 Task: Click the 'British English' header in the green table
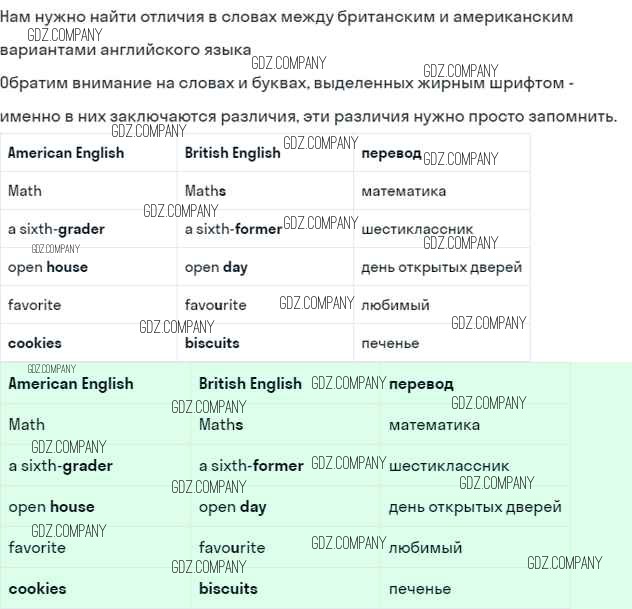click(x=250, y=384)
